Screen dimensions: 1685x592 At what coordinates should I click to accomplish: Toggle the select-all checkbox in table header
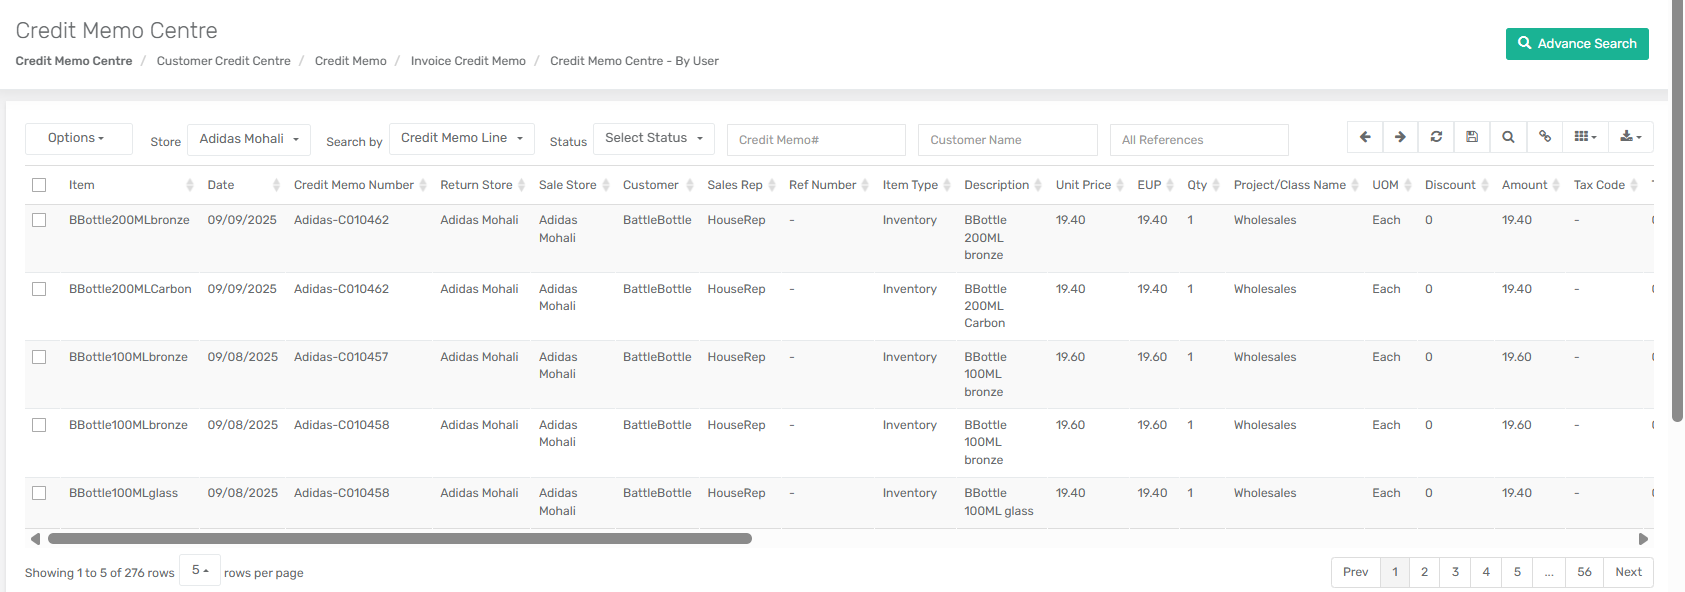[x=39, y=185]
